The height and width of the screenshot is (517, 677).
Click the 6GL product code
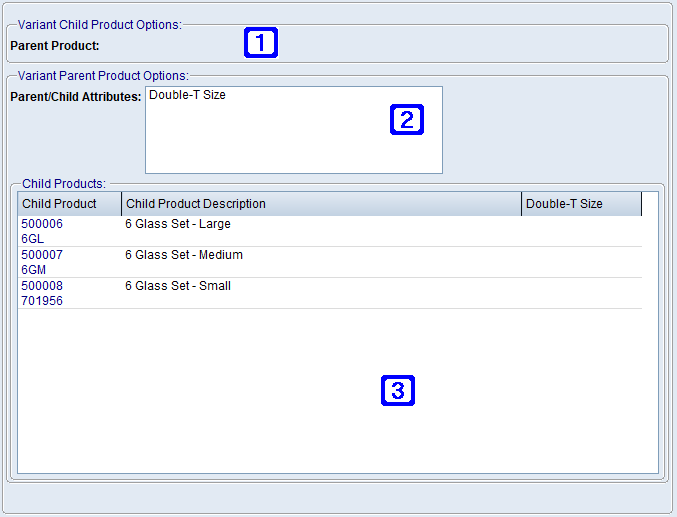pos(32,239)
